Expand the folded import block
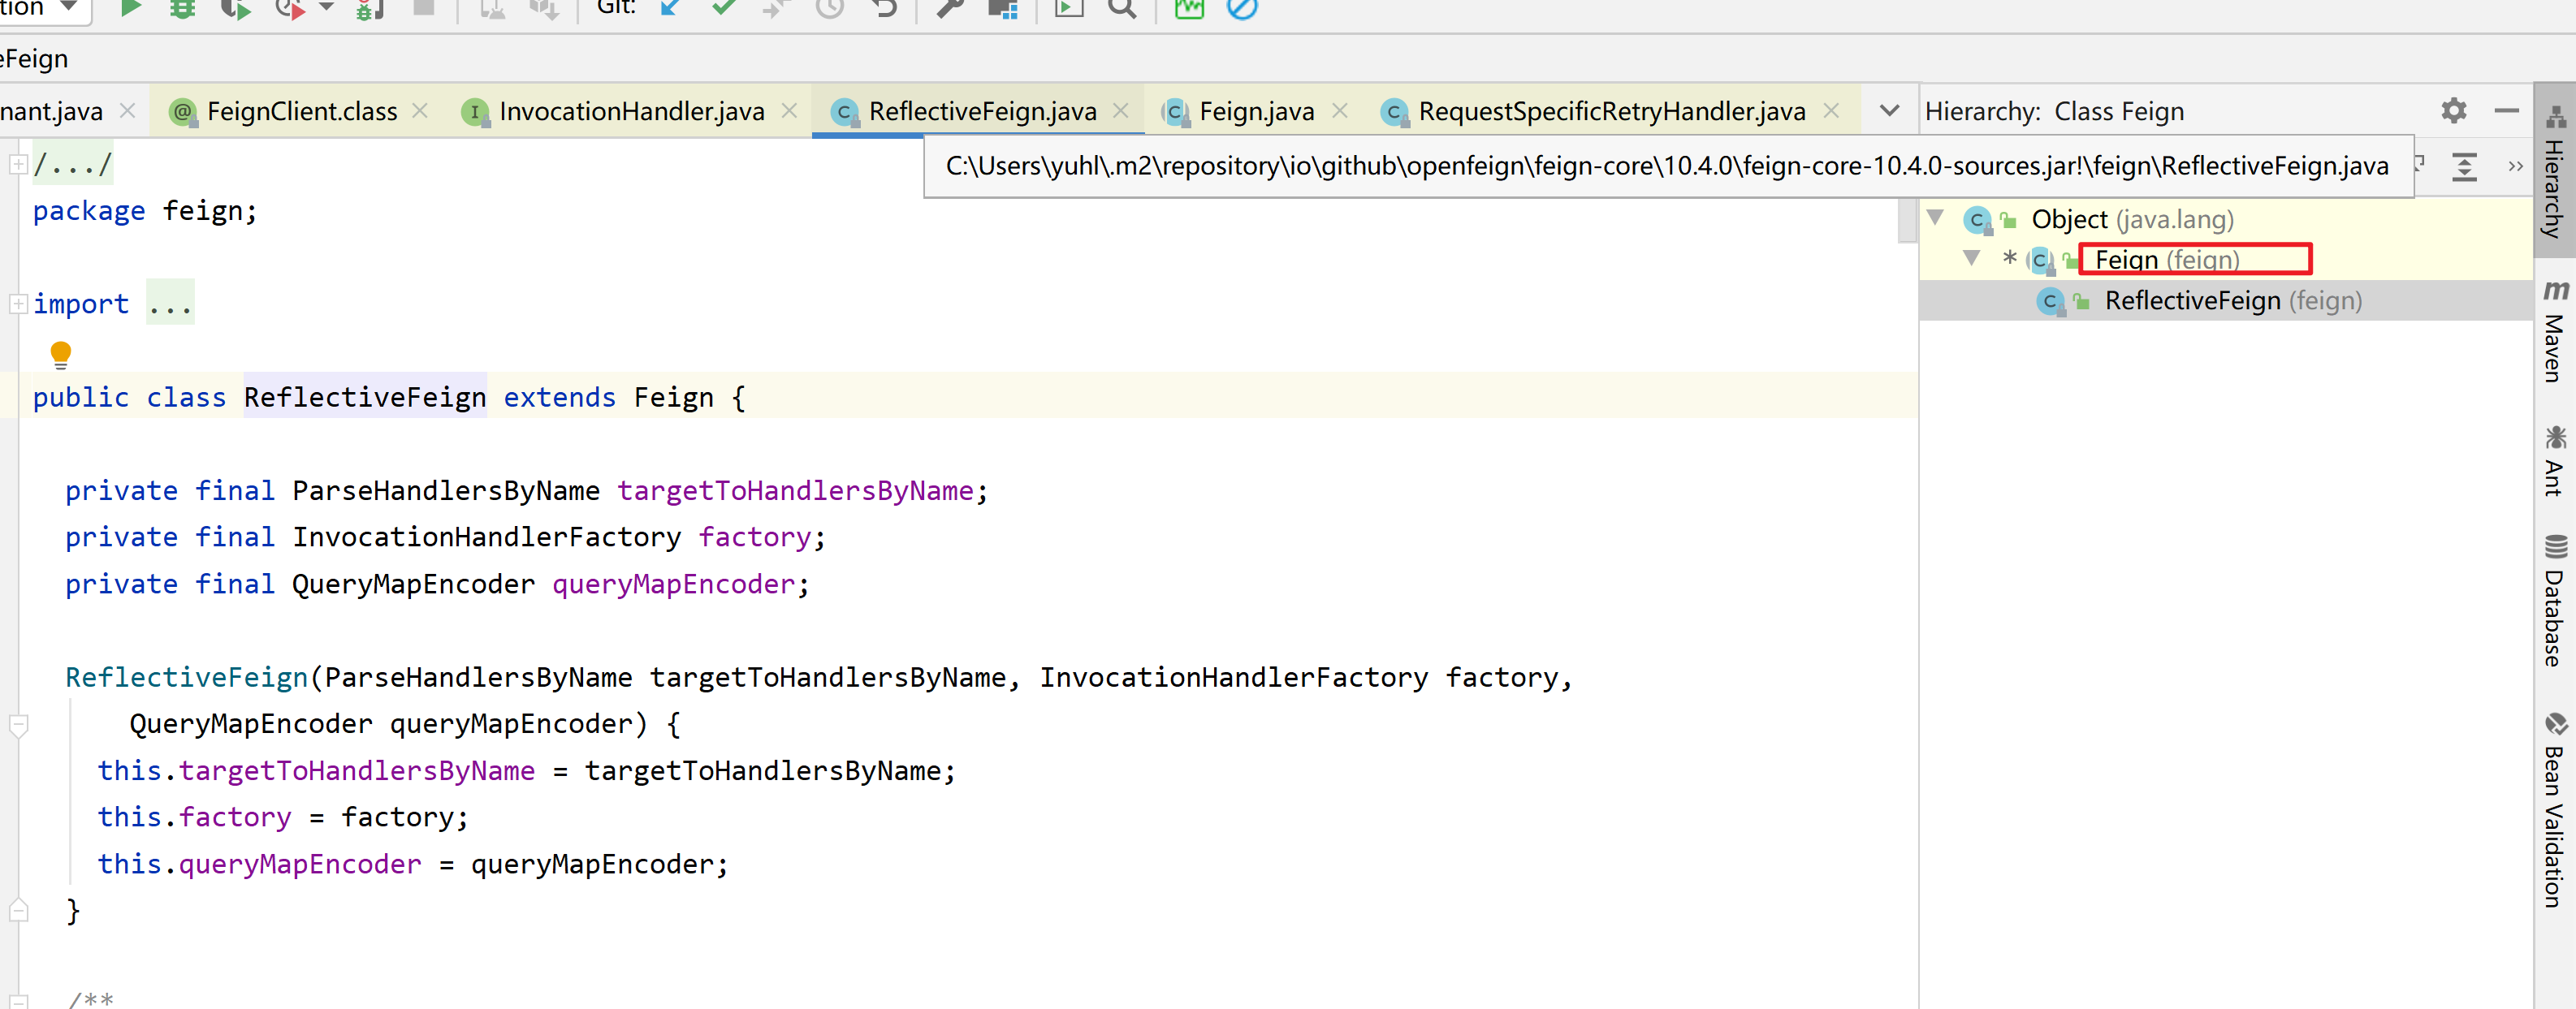The width and height of the screenshot is (2576, 1009). point(18,303)
